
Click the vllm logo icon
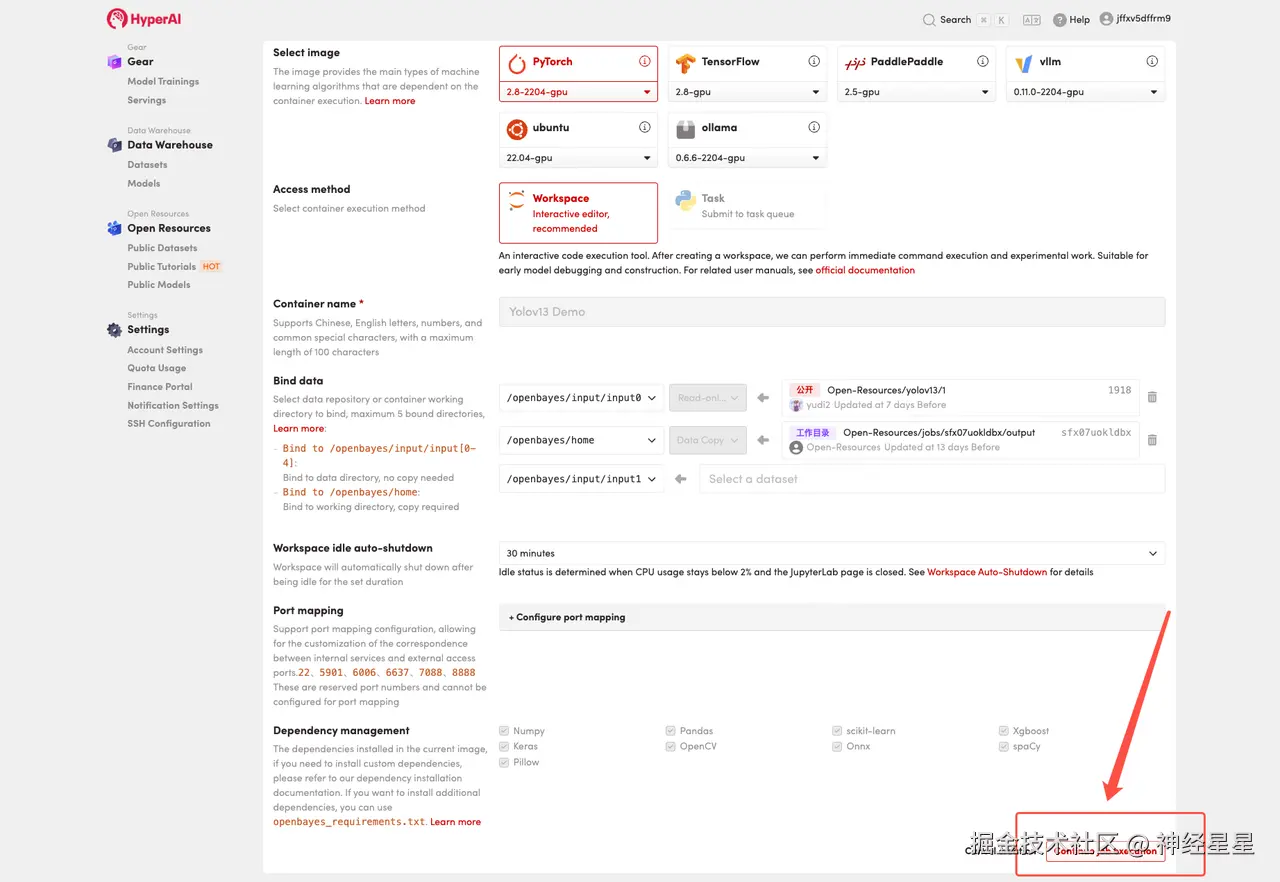pyautogui.click(x=1024, y=64)
